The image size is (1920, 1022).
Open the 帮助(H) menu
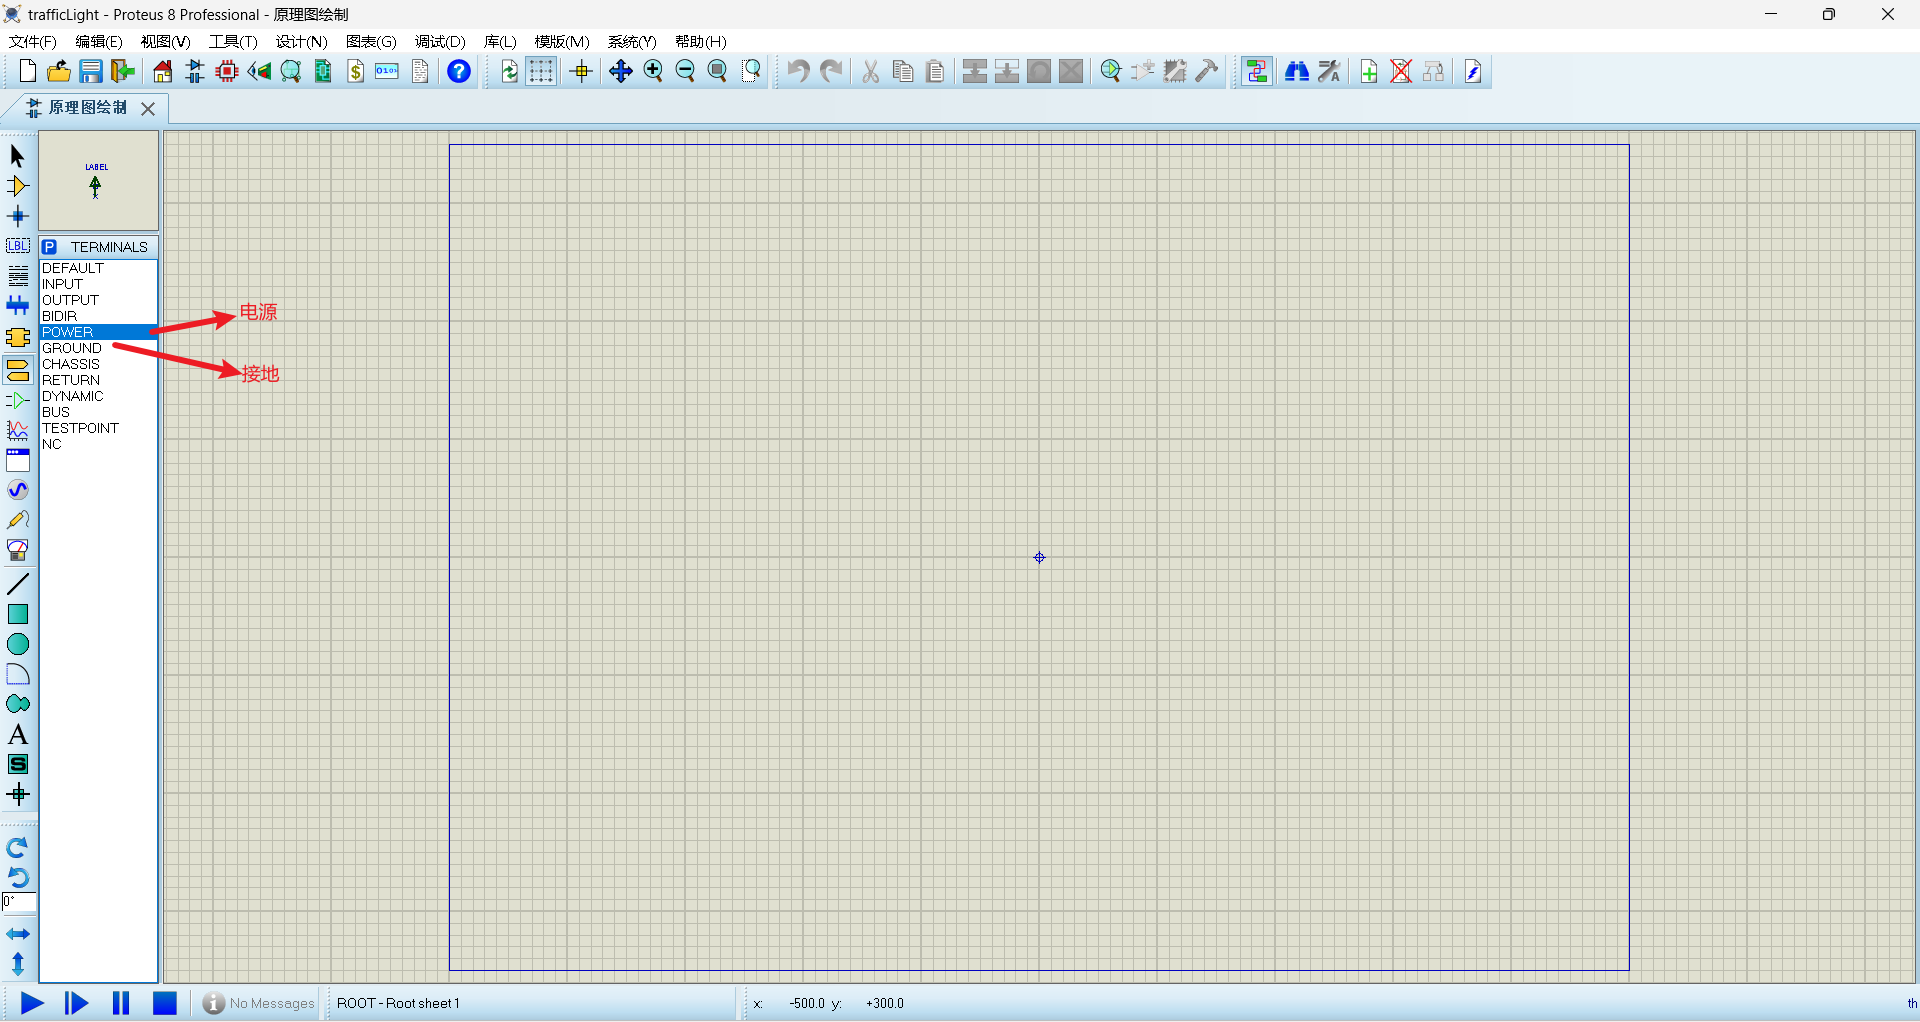[700, 41]
